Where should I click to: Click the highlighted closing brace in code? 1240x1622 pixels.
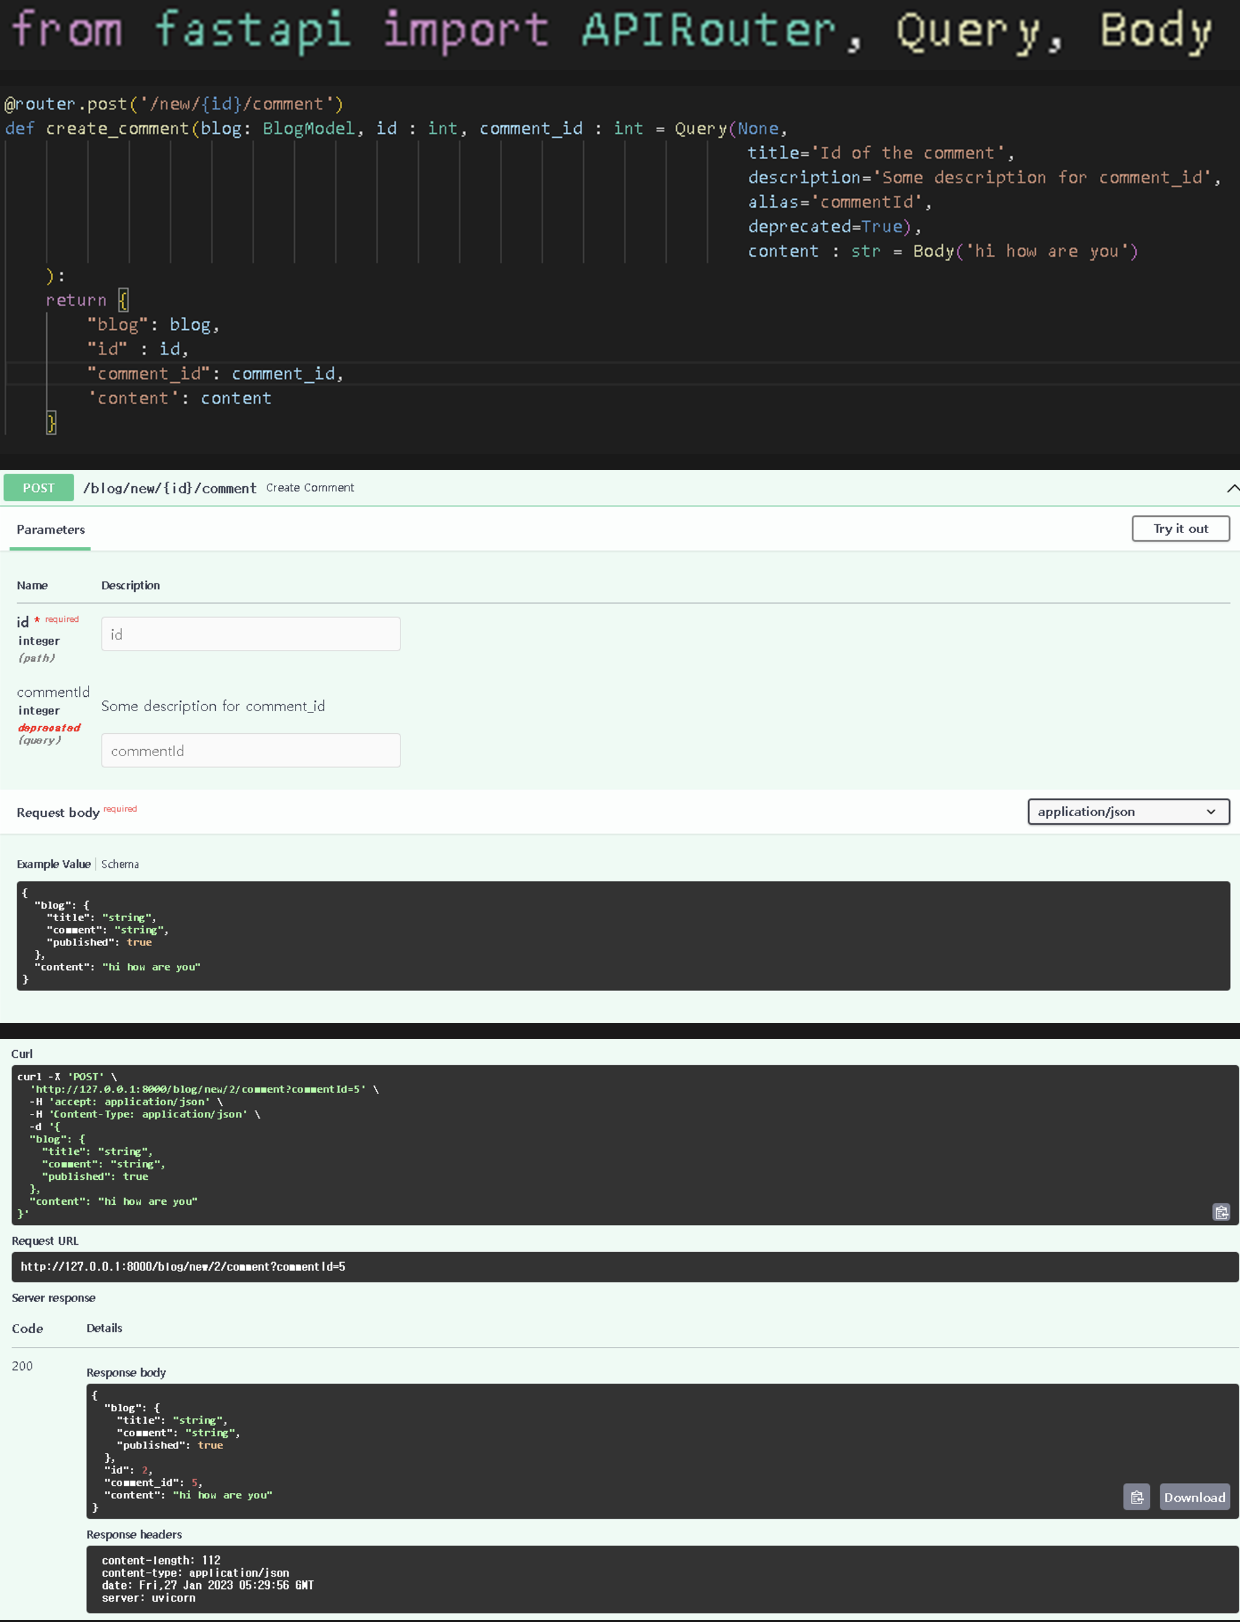pos(51,423)
